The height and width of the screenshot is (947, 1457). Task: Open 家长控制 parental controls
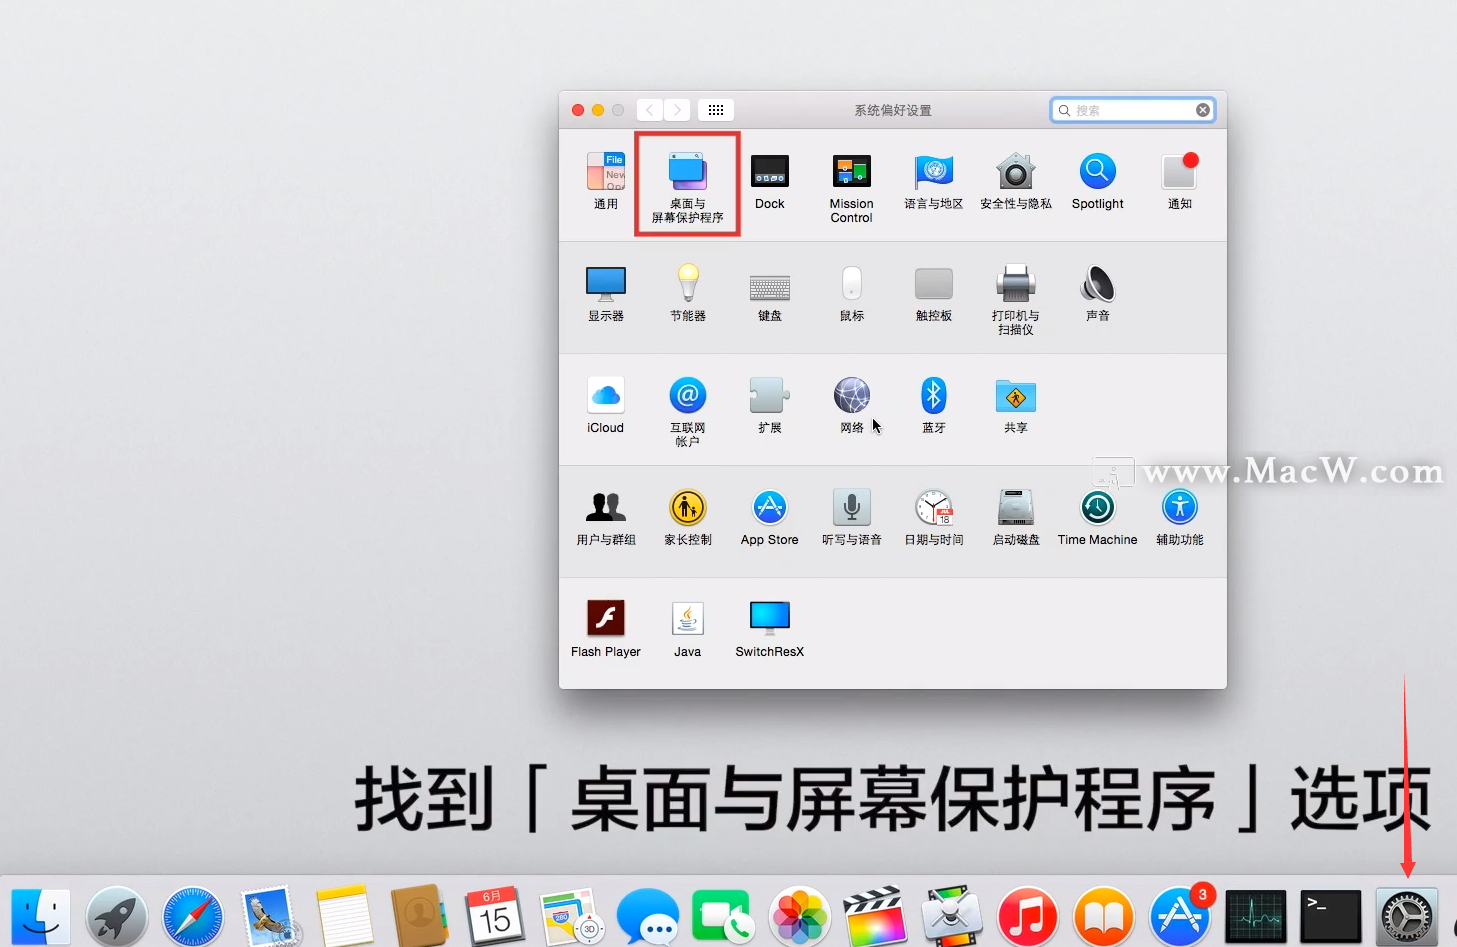click(688, 516)
